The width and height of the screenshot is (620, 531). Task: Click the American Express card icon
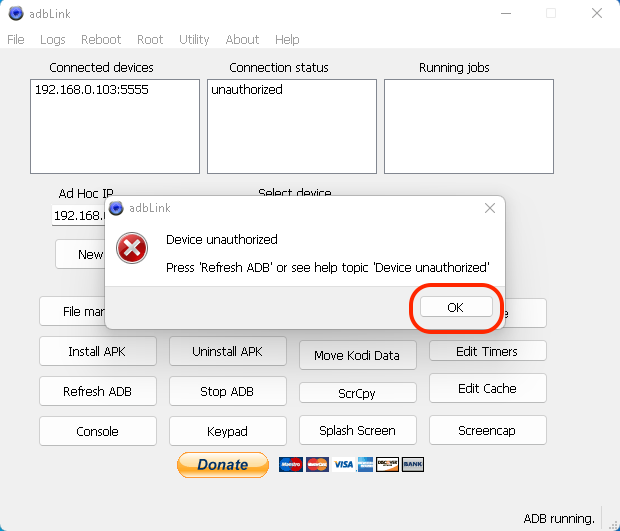tap(365, 465)
